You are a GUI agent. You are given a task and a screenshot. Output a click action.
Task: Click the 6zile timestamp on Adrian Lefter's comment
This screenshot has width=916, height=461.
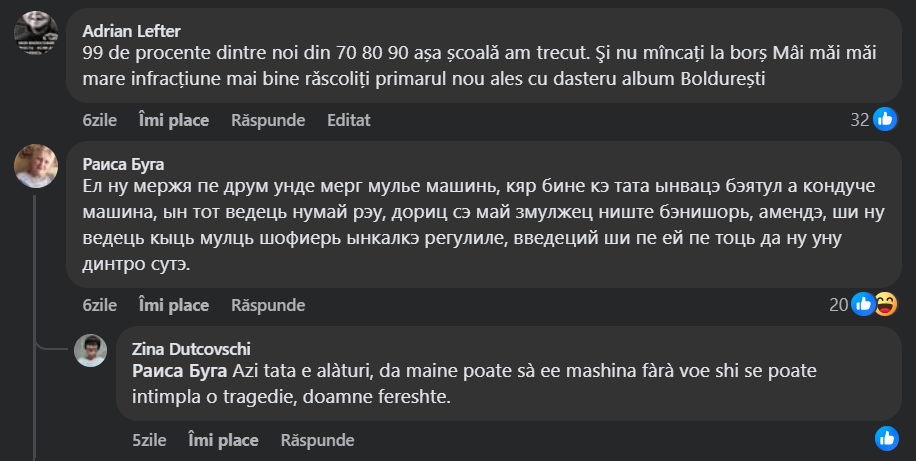coord(100,120)
